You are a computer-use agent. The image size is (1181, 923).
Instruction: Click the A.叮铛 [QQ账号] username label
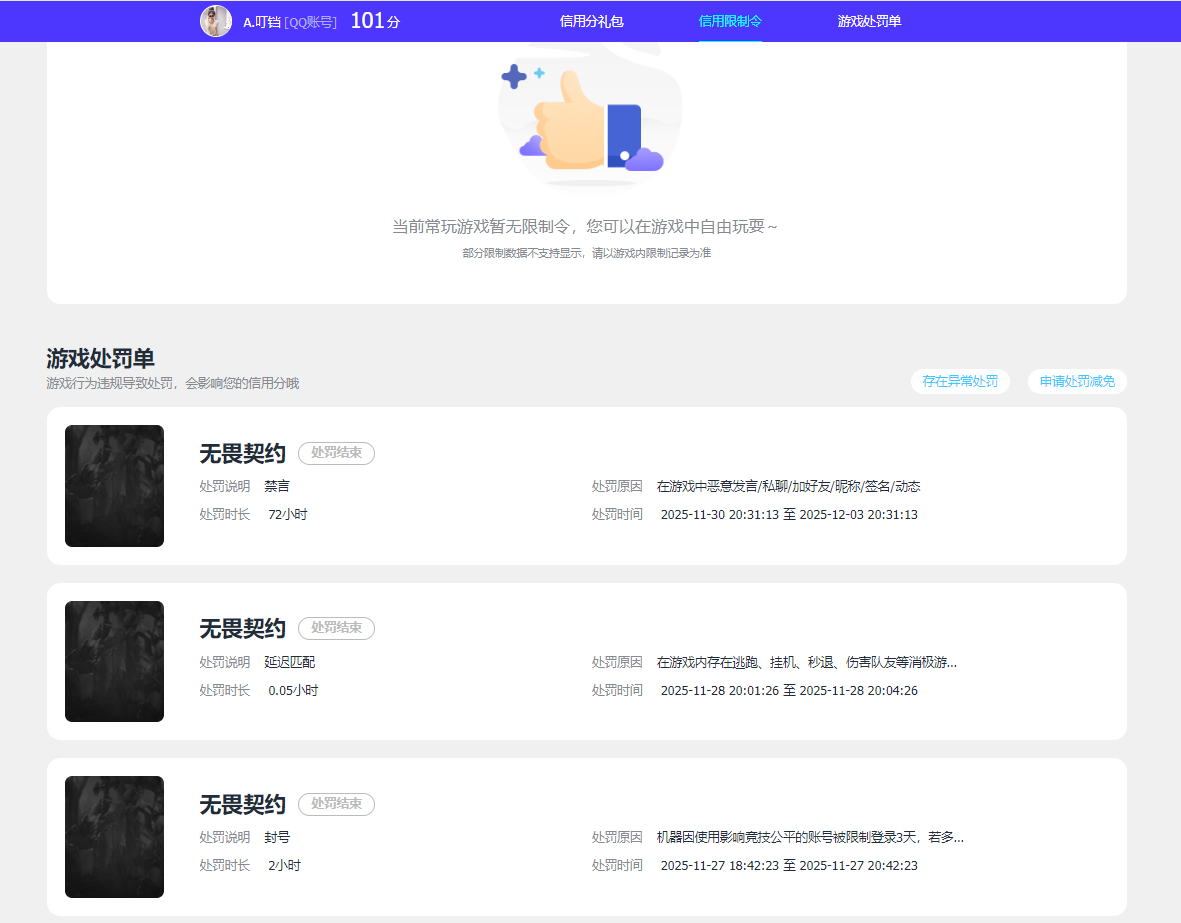pyautogui.click(x=289, y=21)
